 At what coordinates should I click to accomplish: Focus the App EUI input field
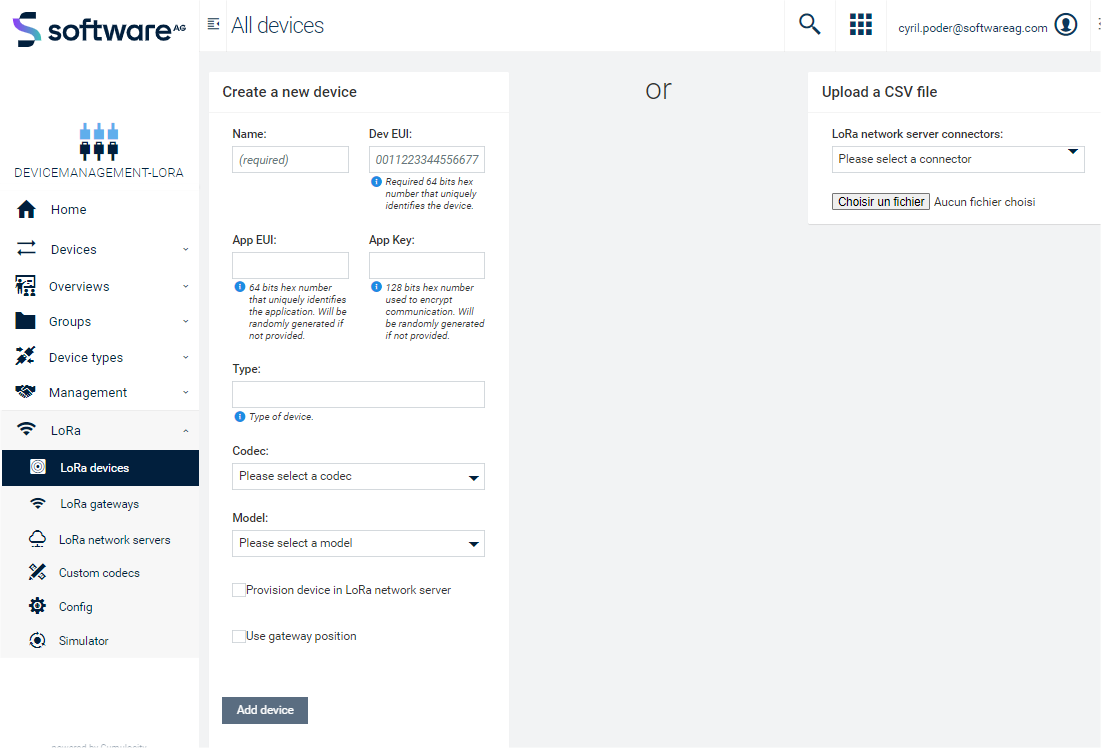pos(290,265)
